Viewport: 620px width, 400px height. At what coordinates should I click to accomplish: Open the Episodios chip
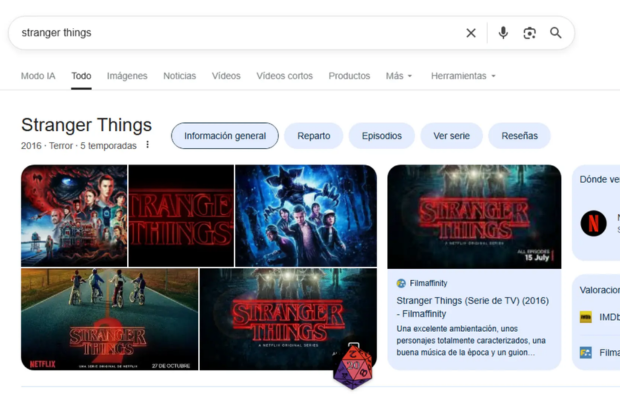coord(382,136)
